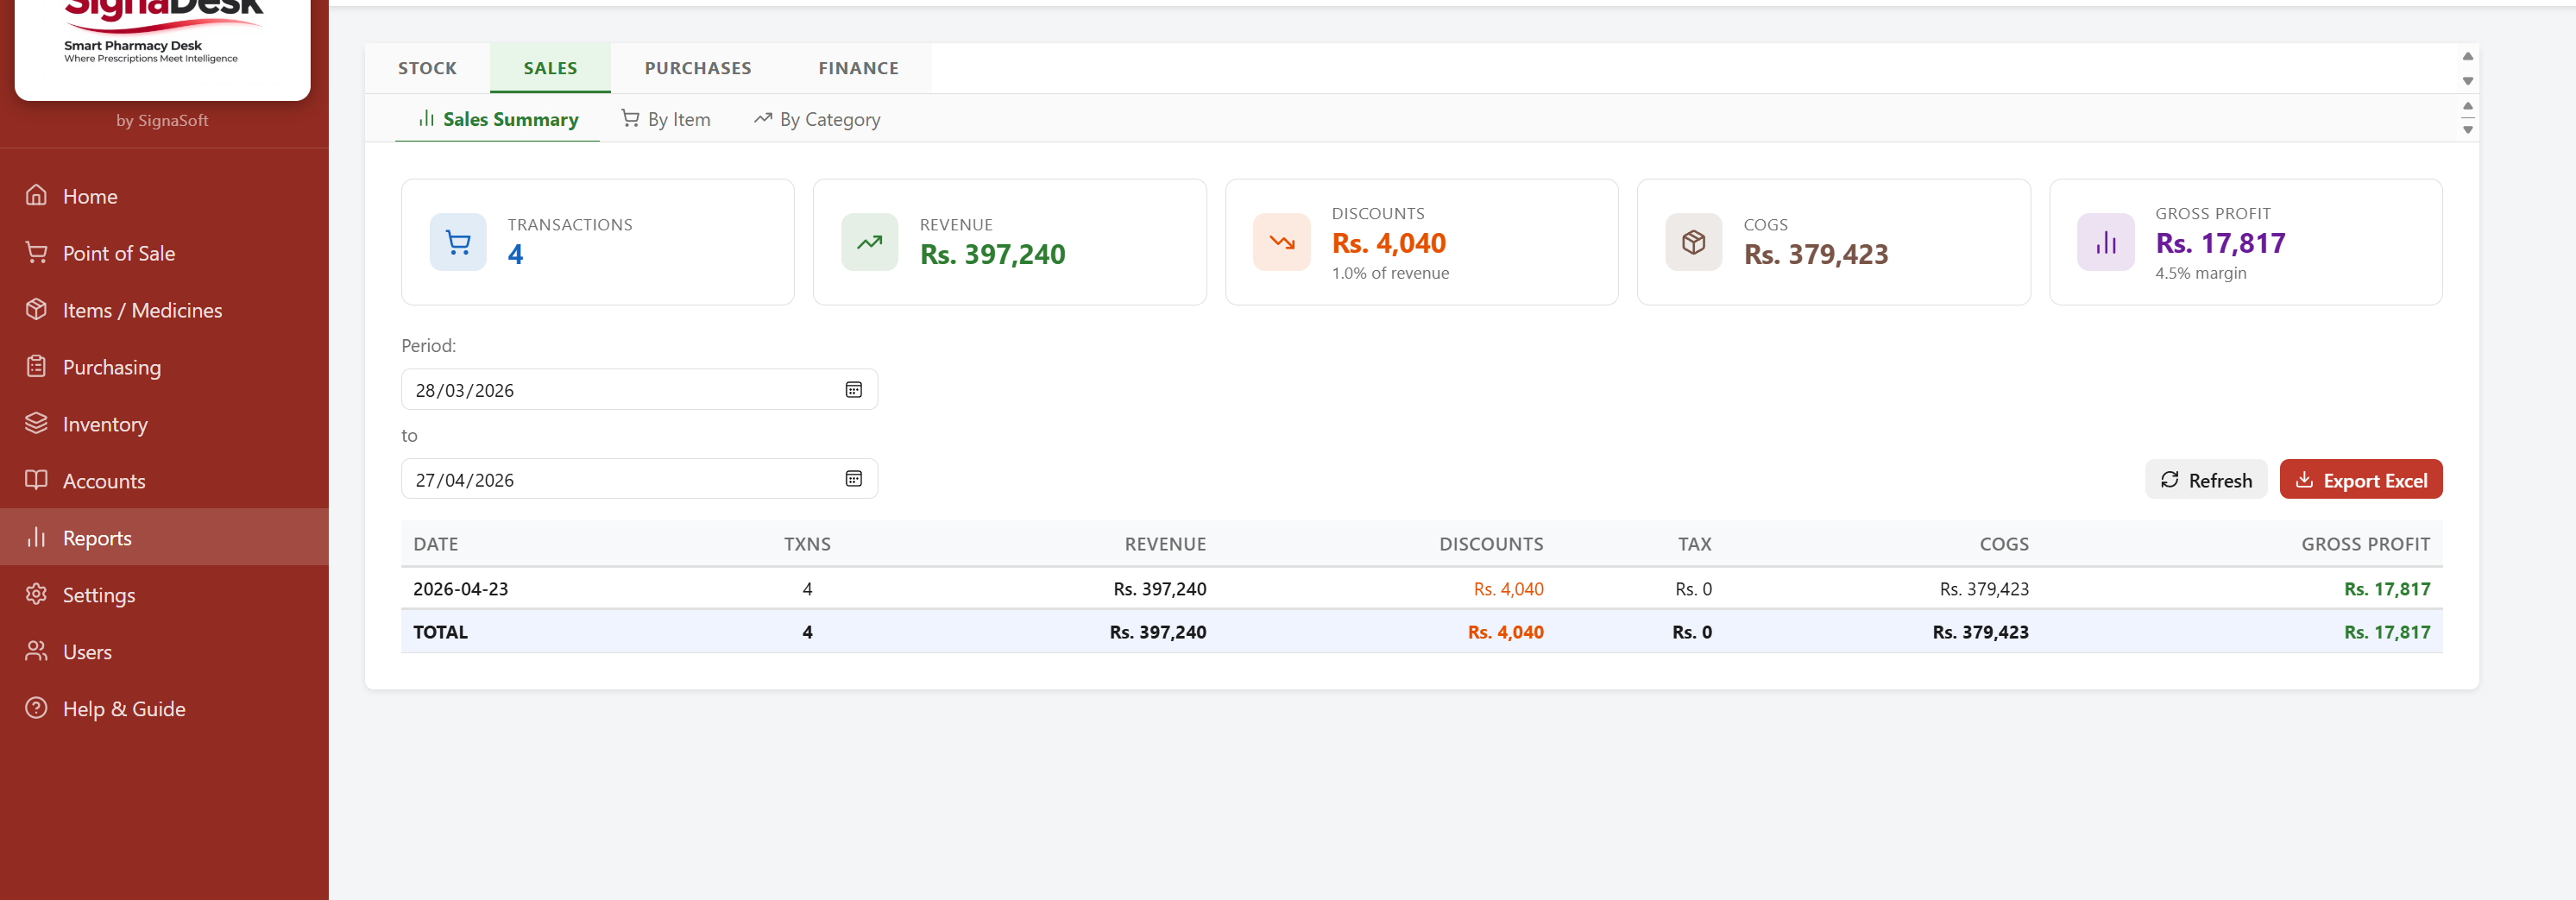Open Accounts book icon
2576x900 pixels.
pos(37,480)
